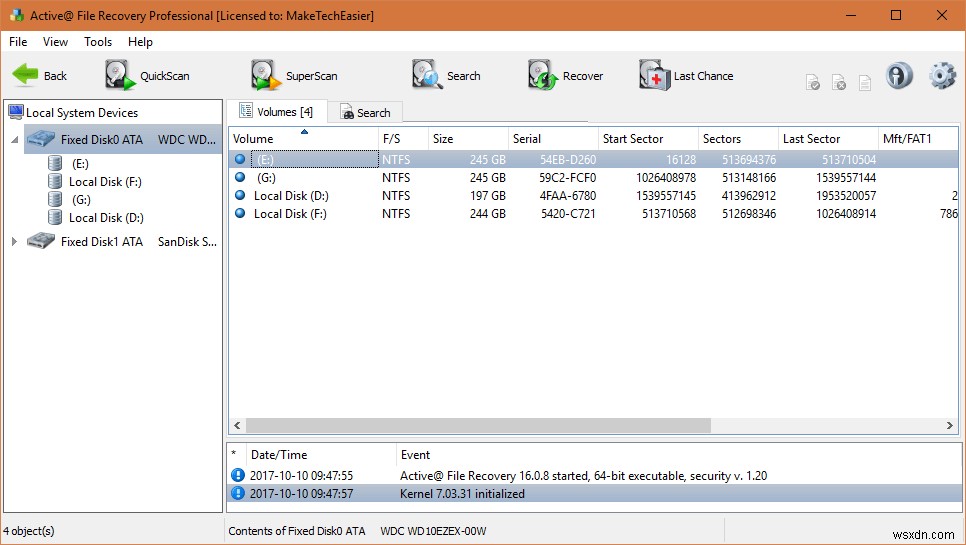Click blue dot of (E:) volume row
Viewport: 966px width, 545px height.
pyautogui.click(x=240, y=159)
